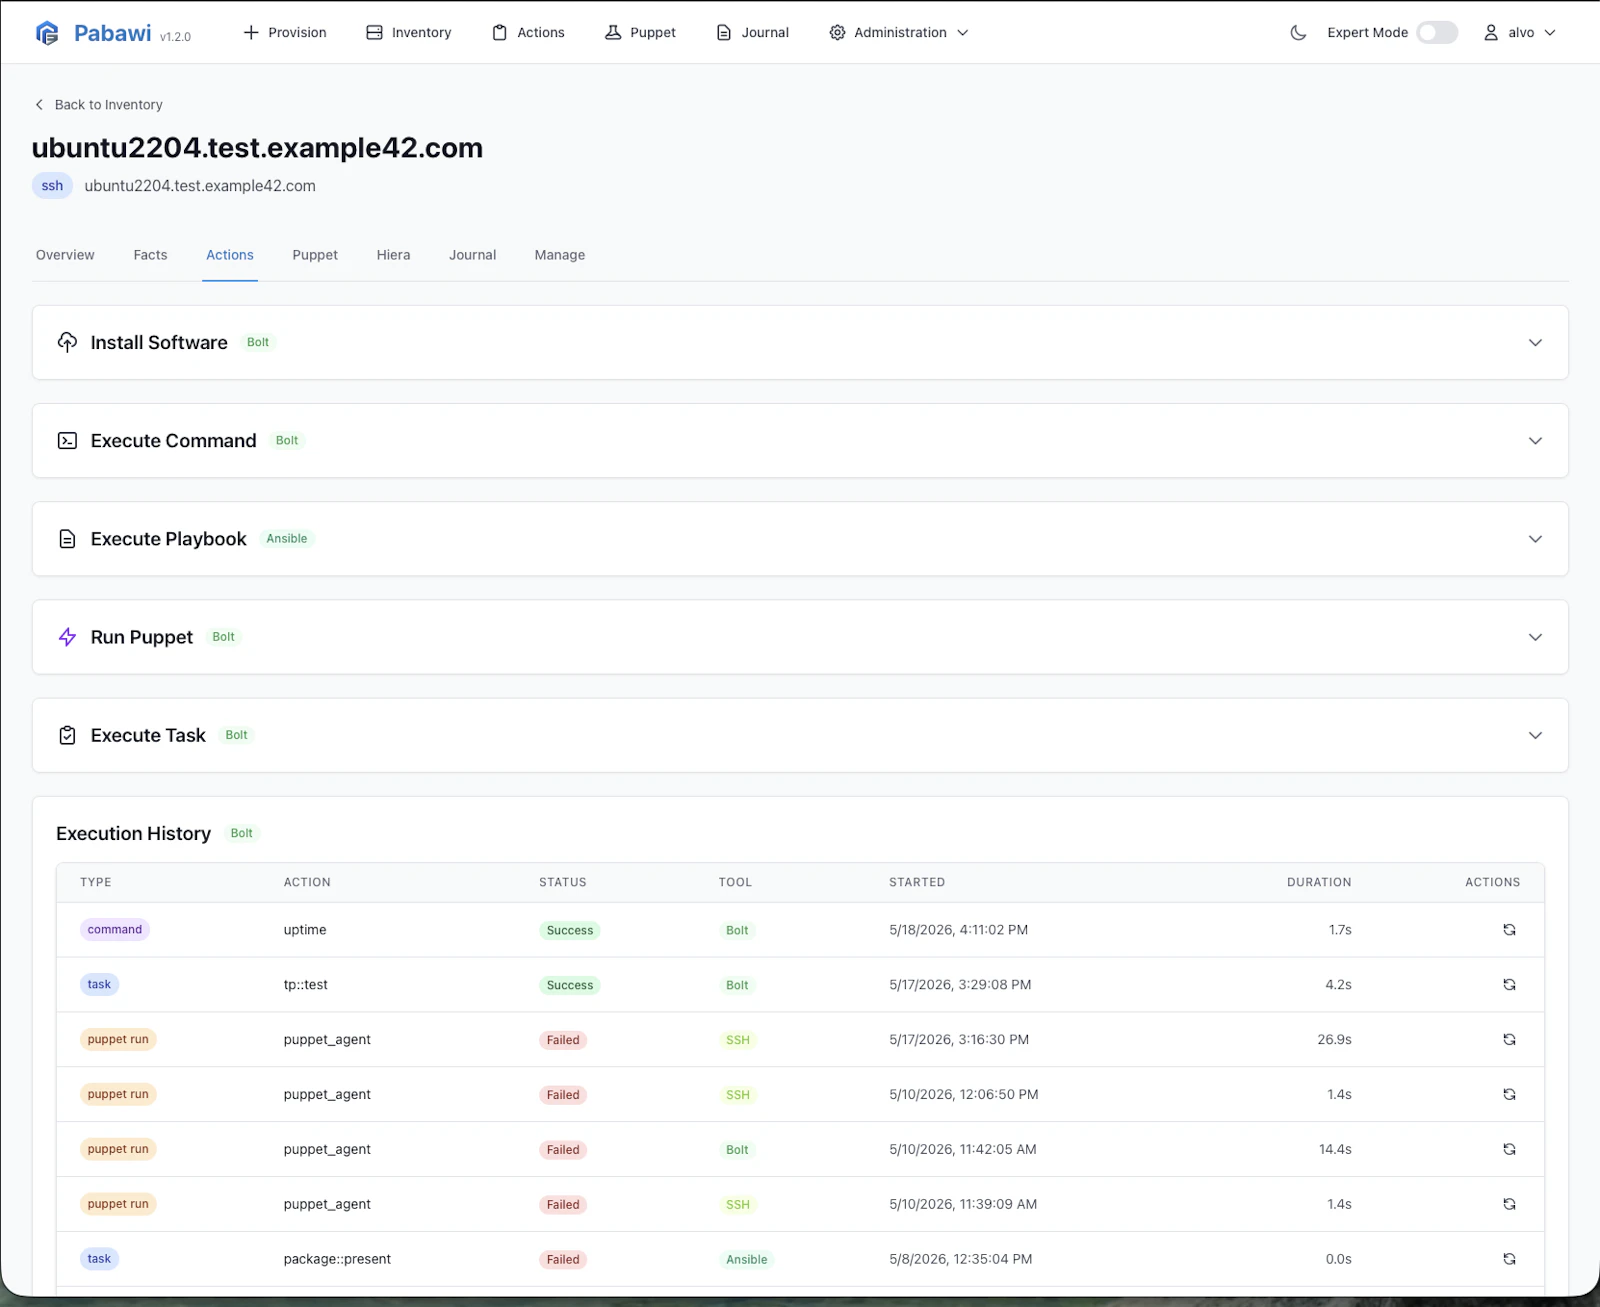The width and height of the screenshot is (1600, 1307).
Task: Switch to the node Journal tab
Action: [472, 255]
